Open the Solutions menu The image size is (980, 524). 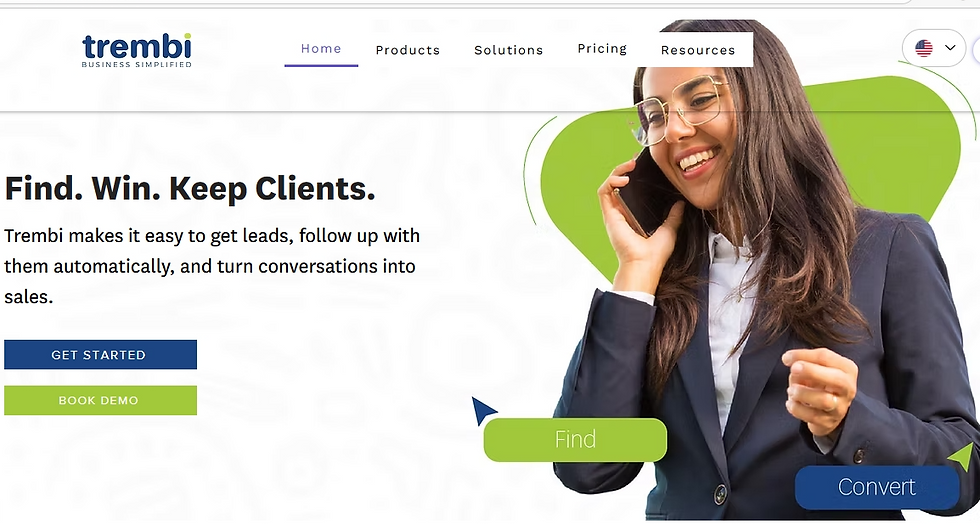click(509, 50)
